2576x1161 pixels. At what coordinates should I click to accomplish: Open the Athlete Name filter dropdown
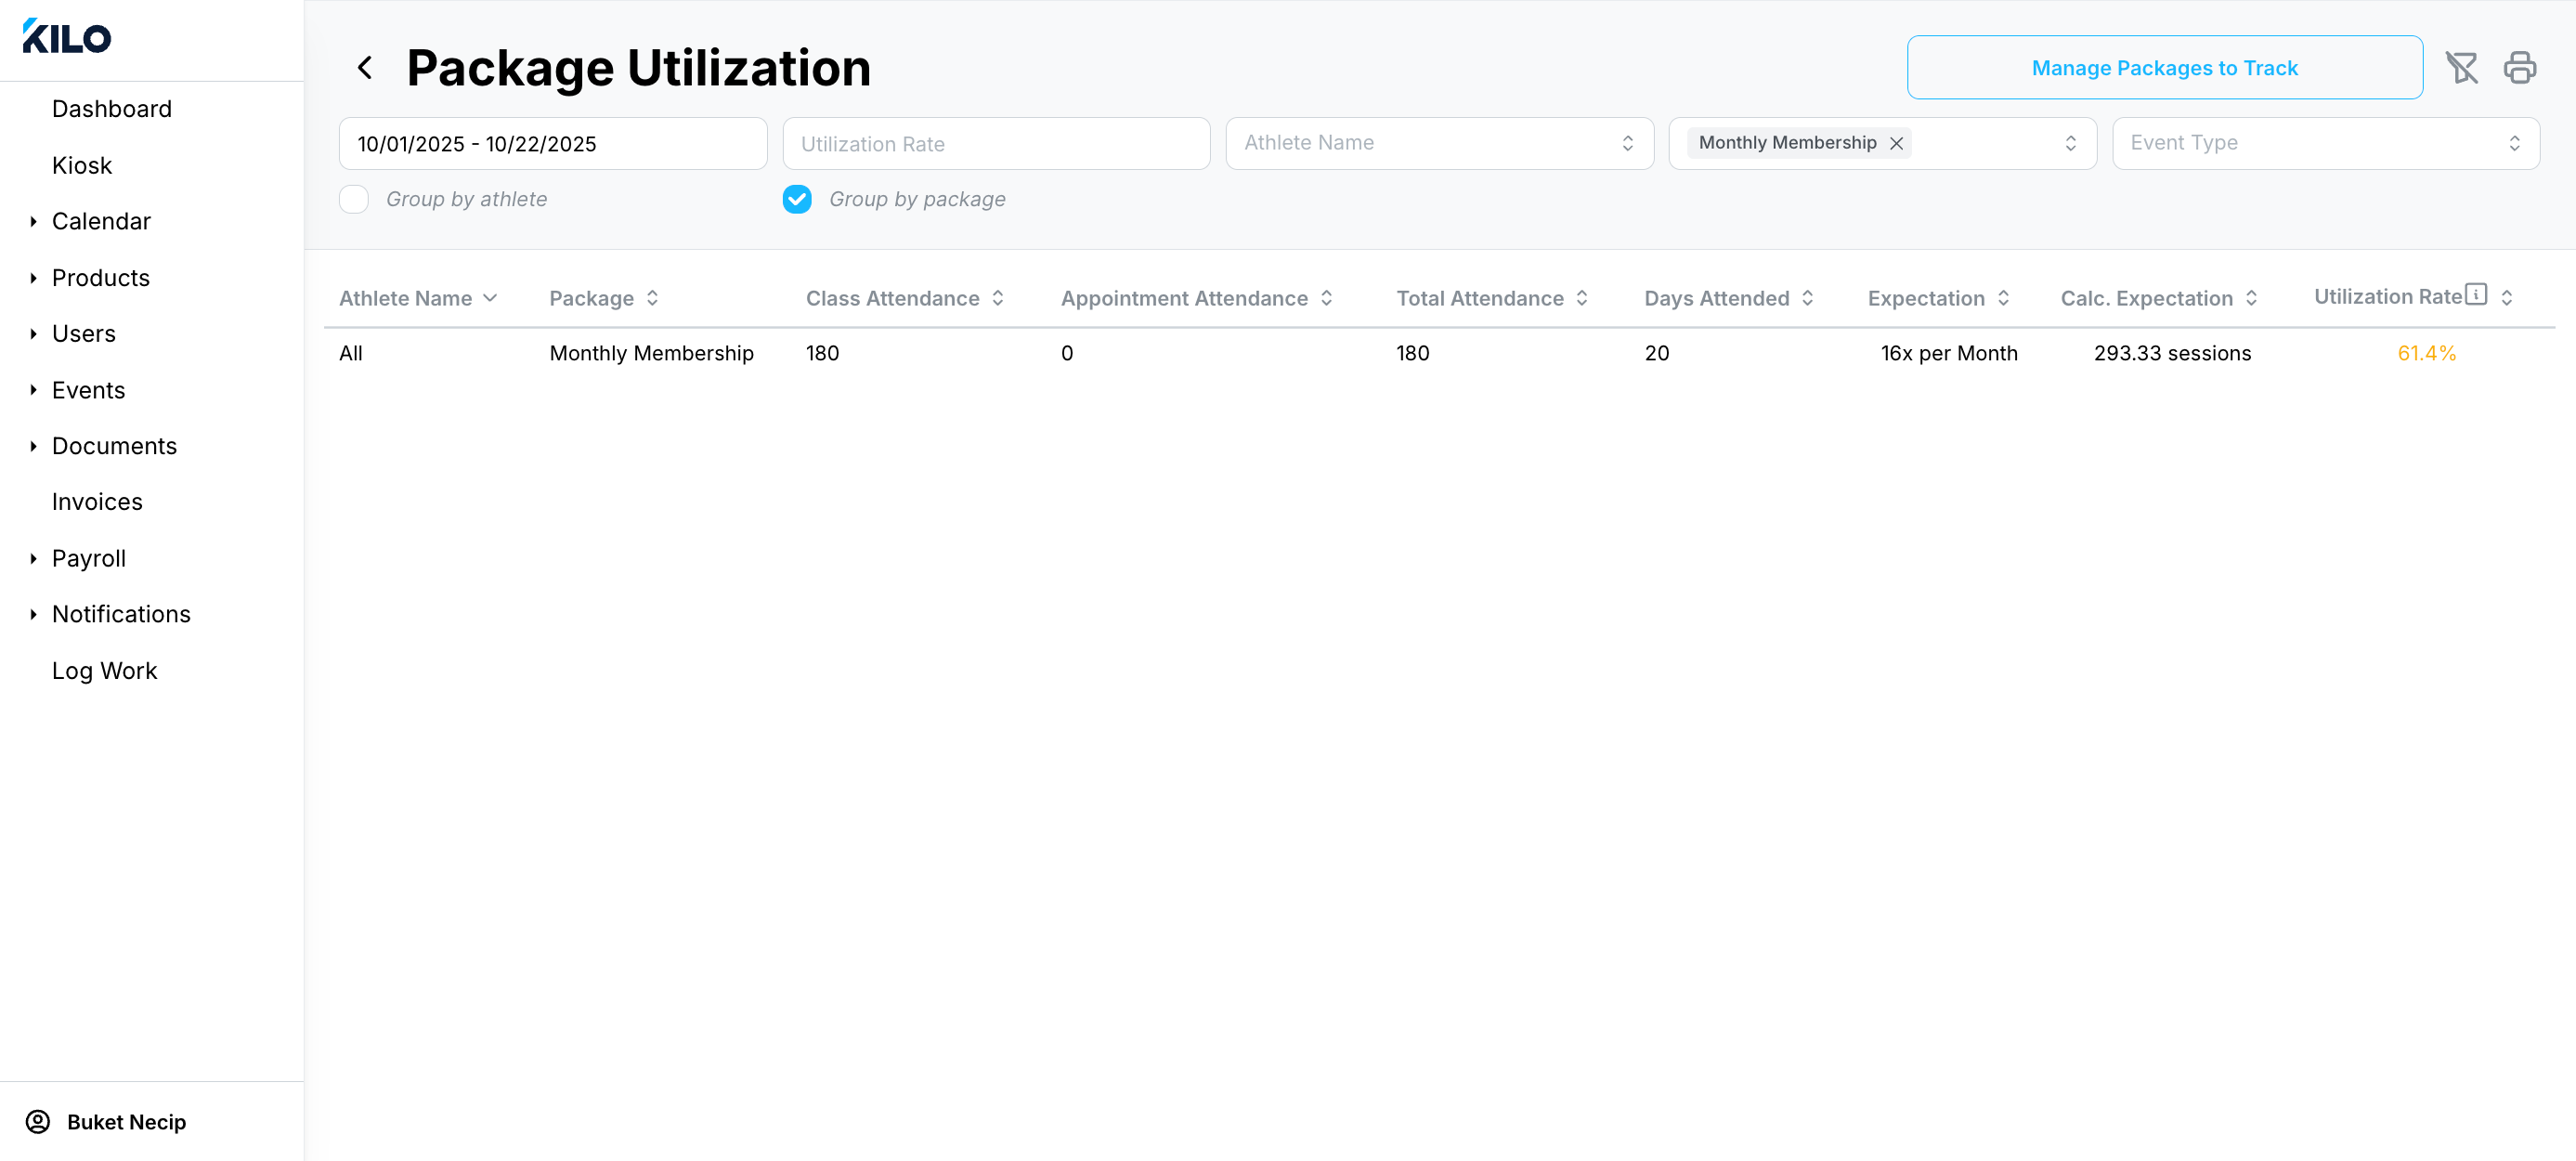click(1439, 143)
